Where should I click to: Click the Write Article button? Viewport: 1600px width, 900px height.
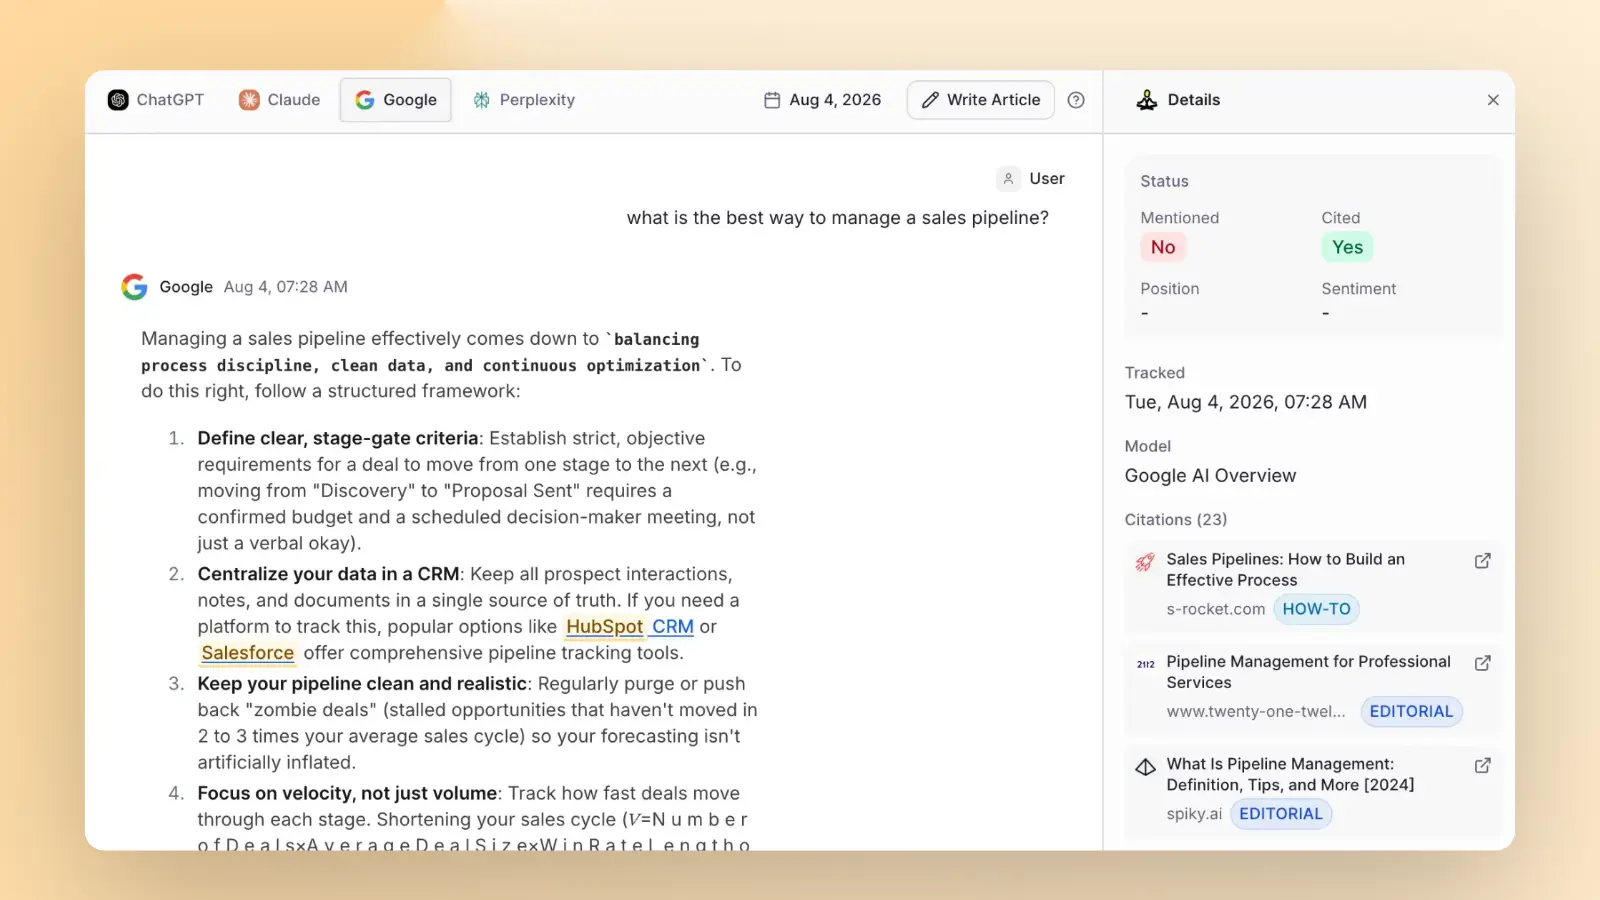click(981, 100)
